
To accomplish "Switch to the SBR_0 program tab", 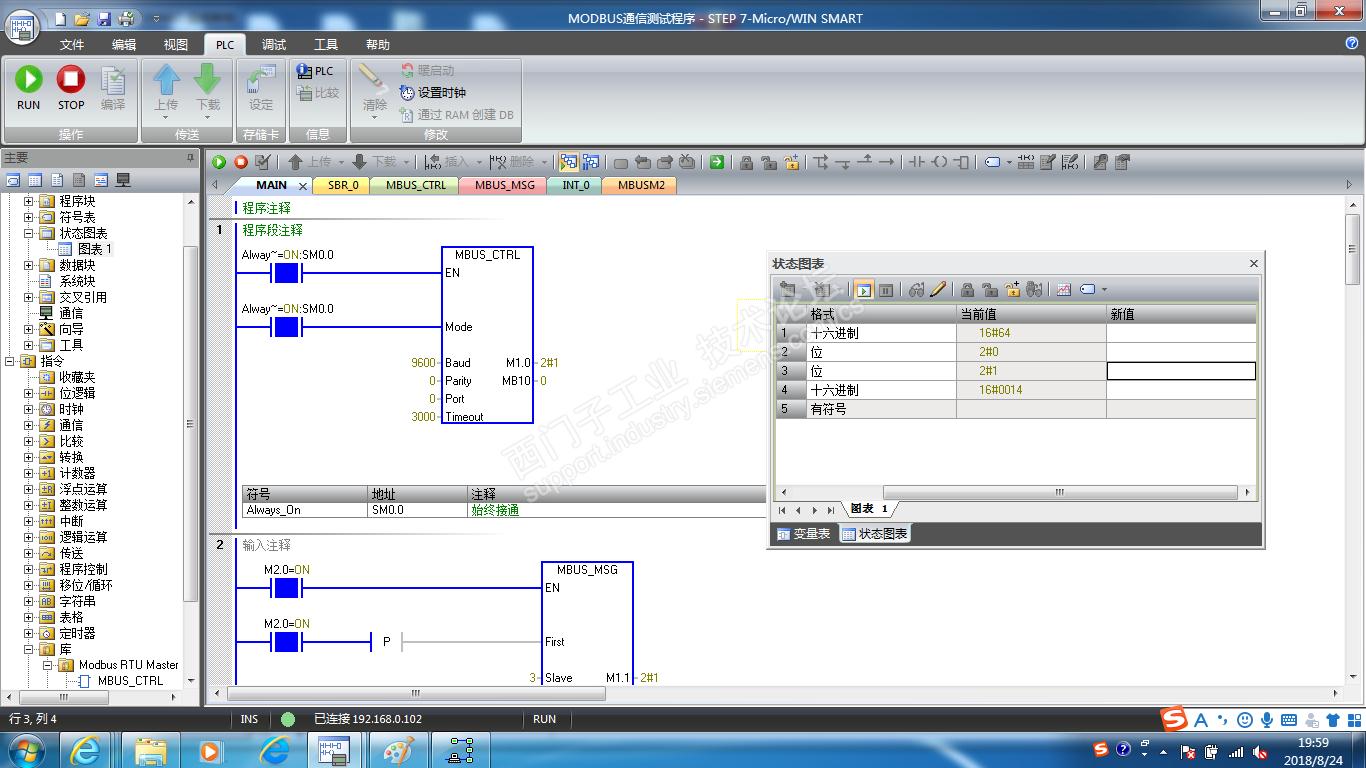I will click(343, 185).
